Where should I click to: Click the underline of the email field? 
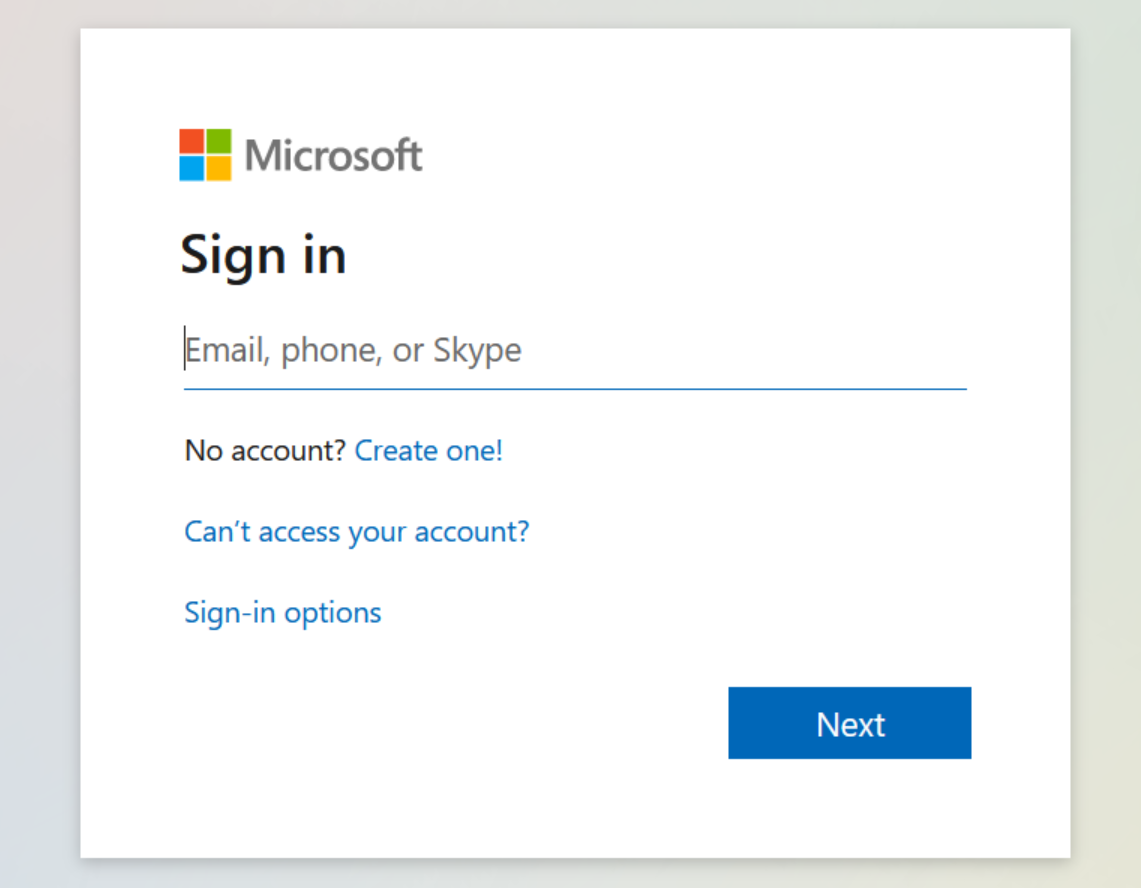click(575, 388)
